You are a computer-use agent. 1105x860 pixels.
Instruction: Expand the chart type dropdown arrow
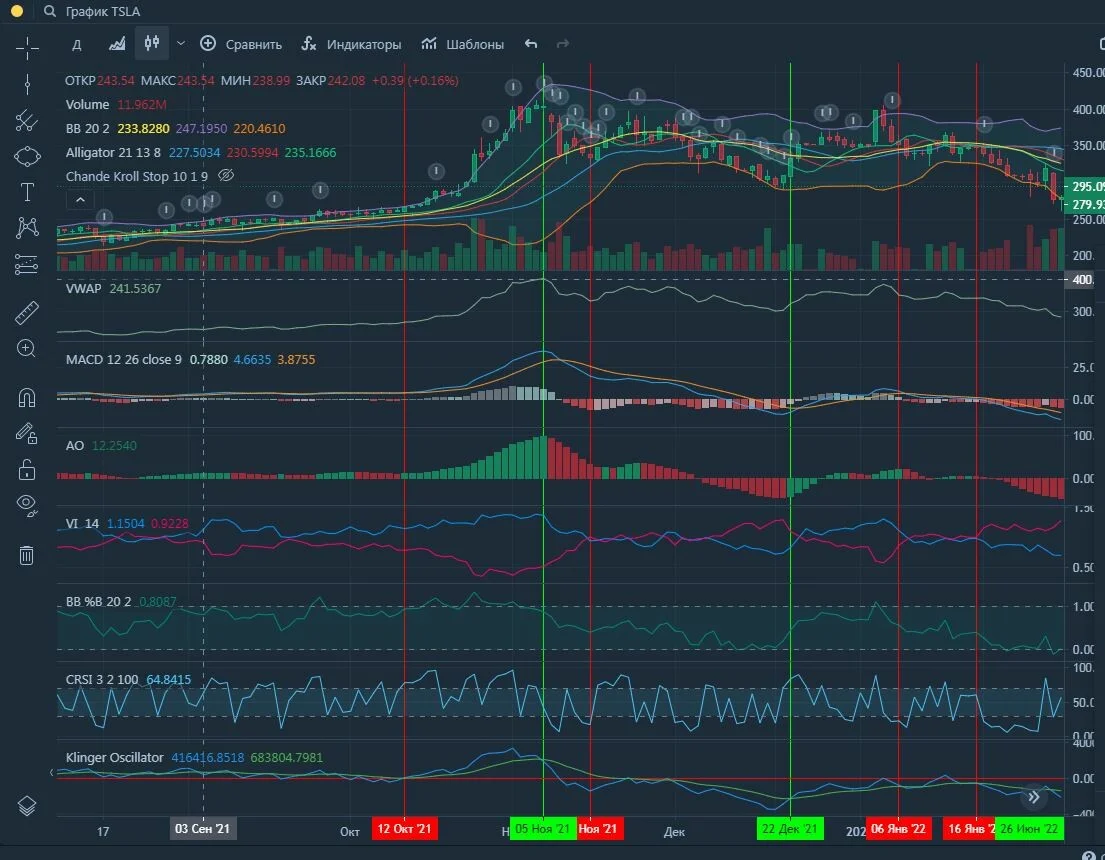(181, 44)
